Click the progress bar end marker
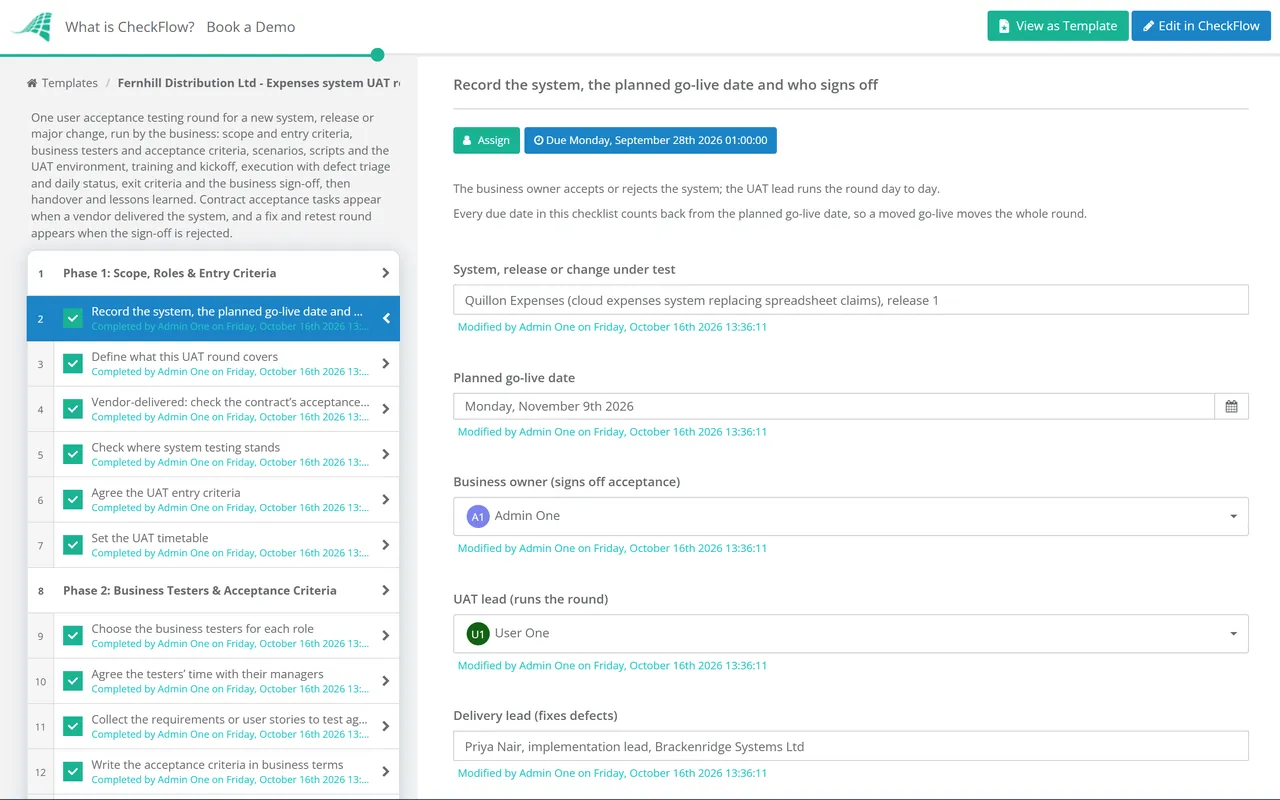Image resolution: width=1280 pixels, height=800 pixels. tap(377, 55)
